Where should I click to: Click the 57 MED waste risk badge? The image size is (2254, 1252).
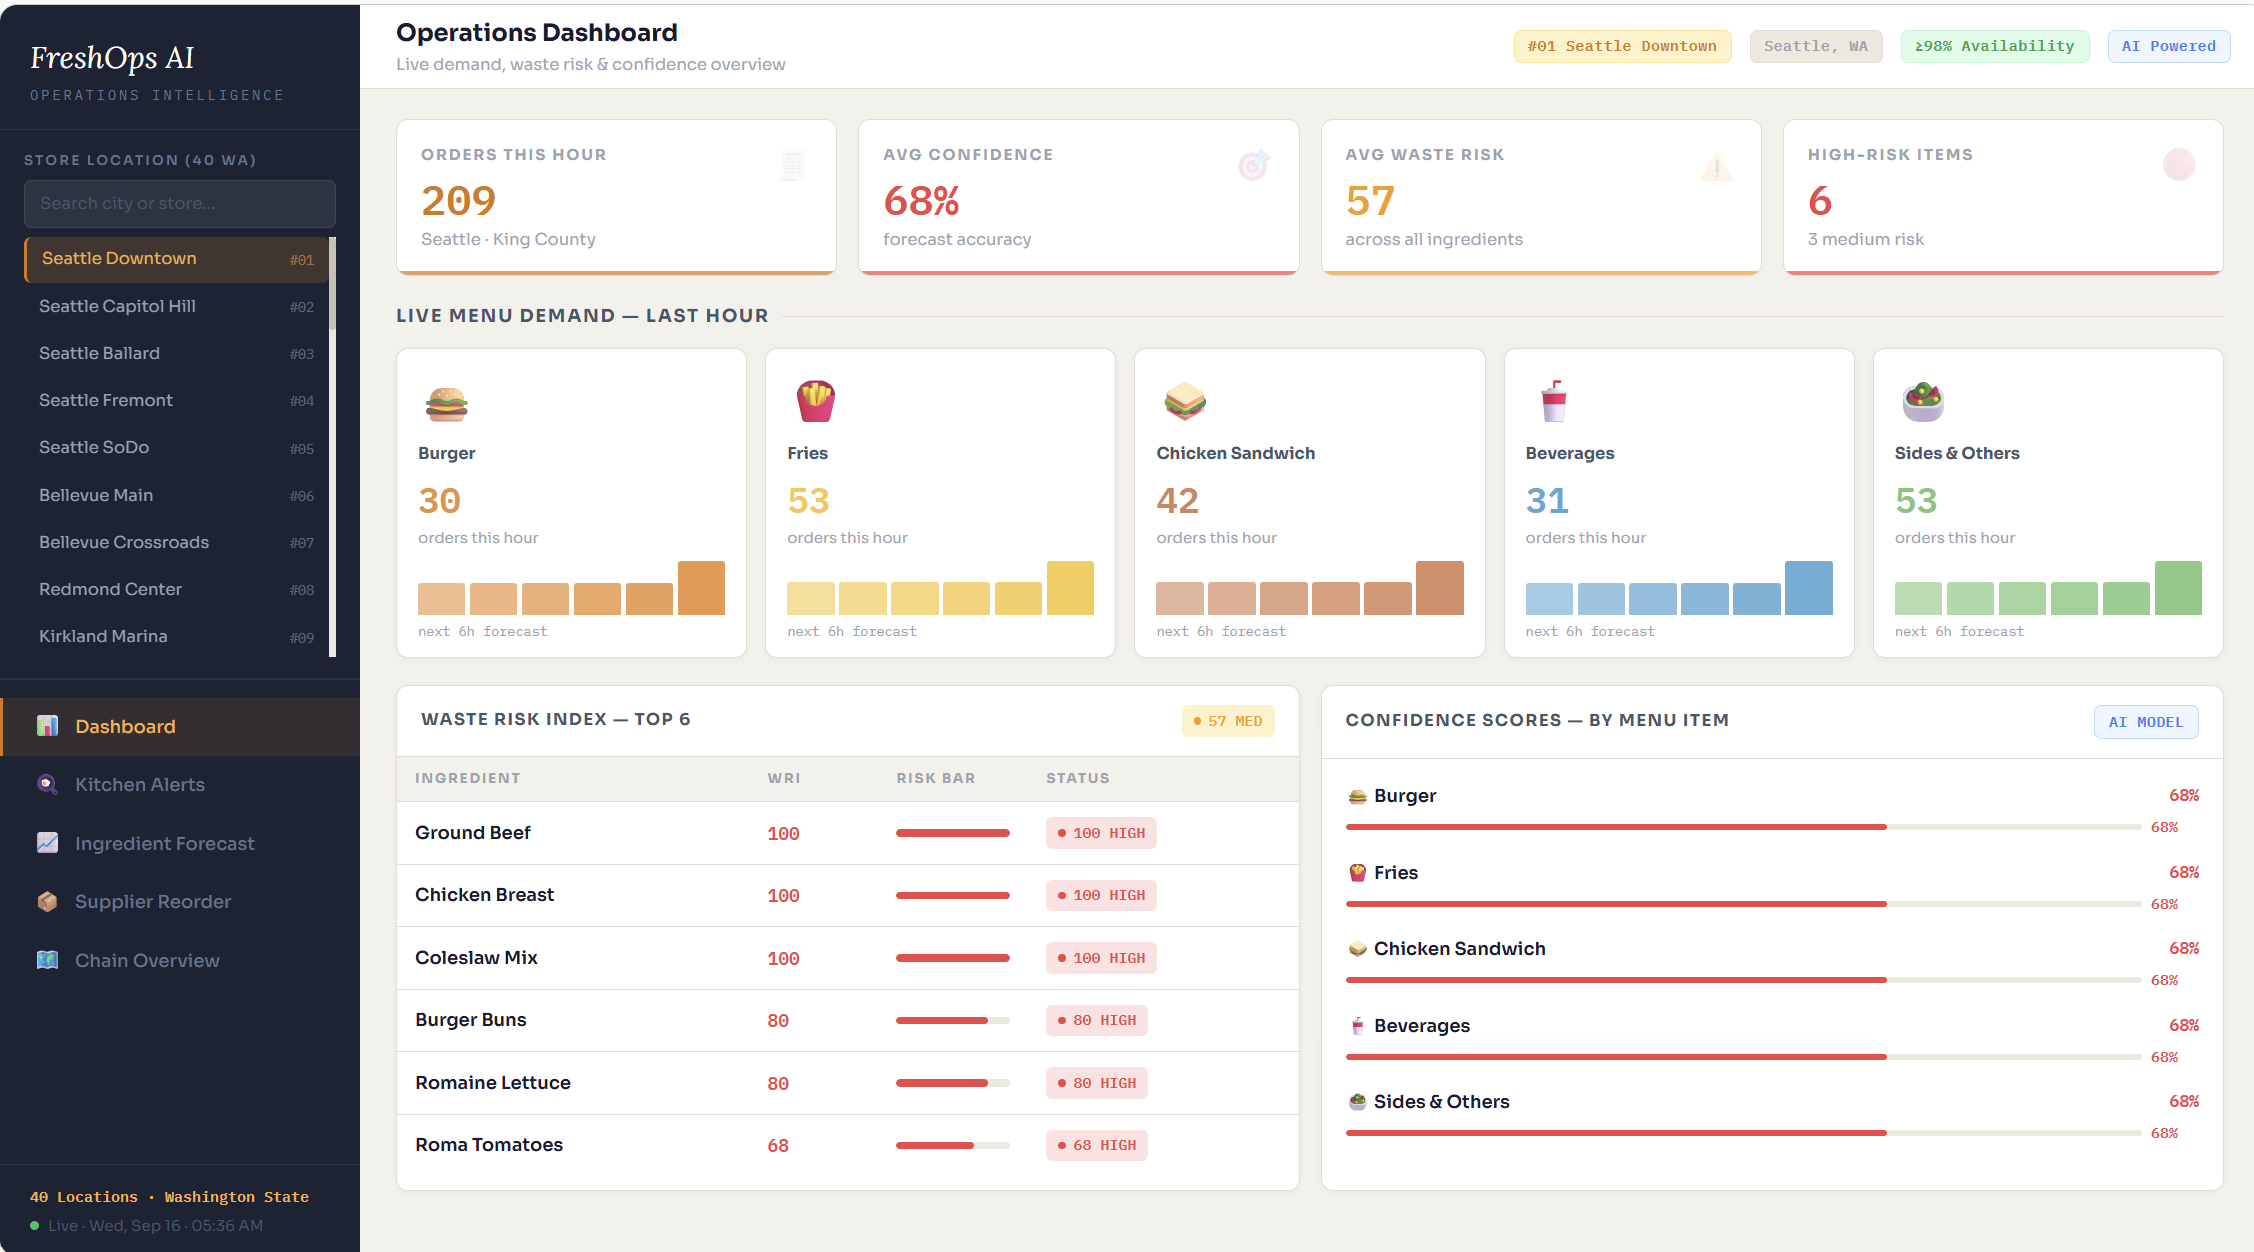[x=1228, y=721]
